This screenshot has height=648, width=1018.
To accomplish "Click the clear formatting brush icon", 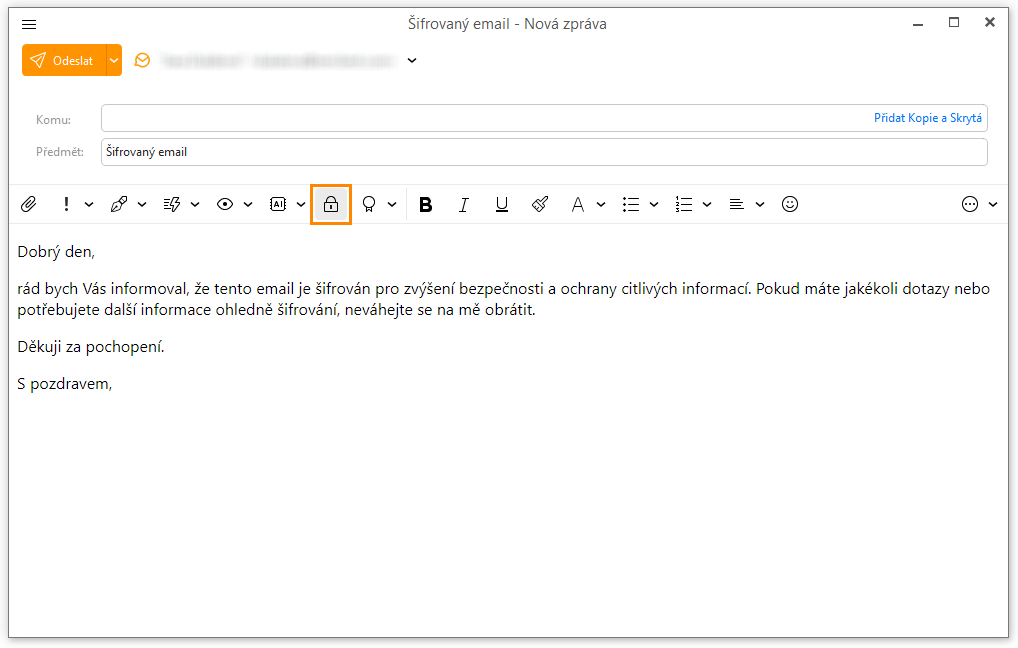I will point(540,204).
